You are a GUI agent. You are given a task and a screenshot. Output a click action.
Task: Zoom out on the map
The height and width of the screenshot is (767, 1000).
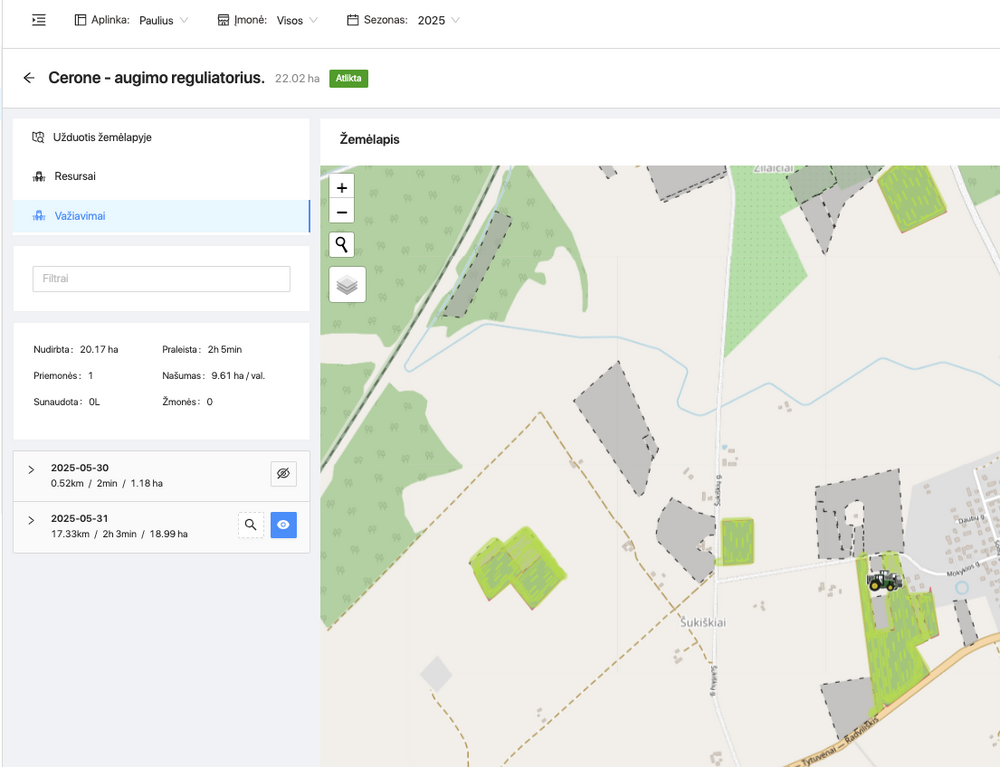[342, 212]
